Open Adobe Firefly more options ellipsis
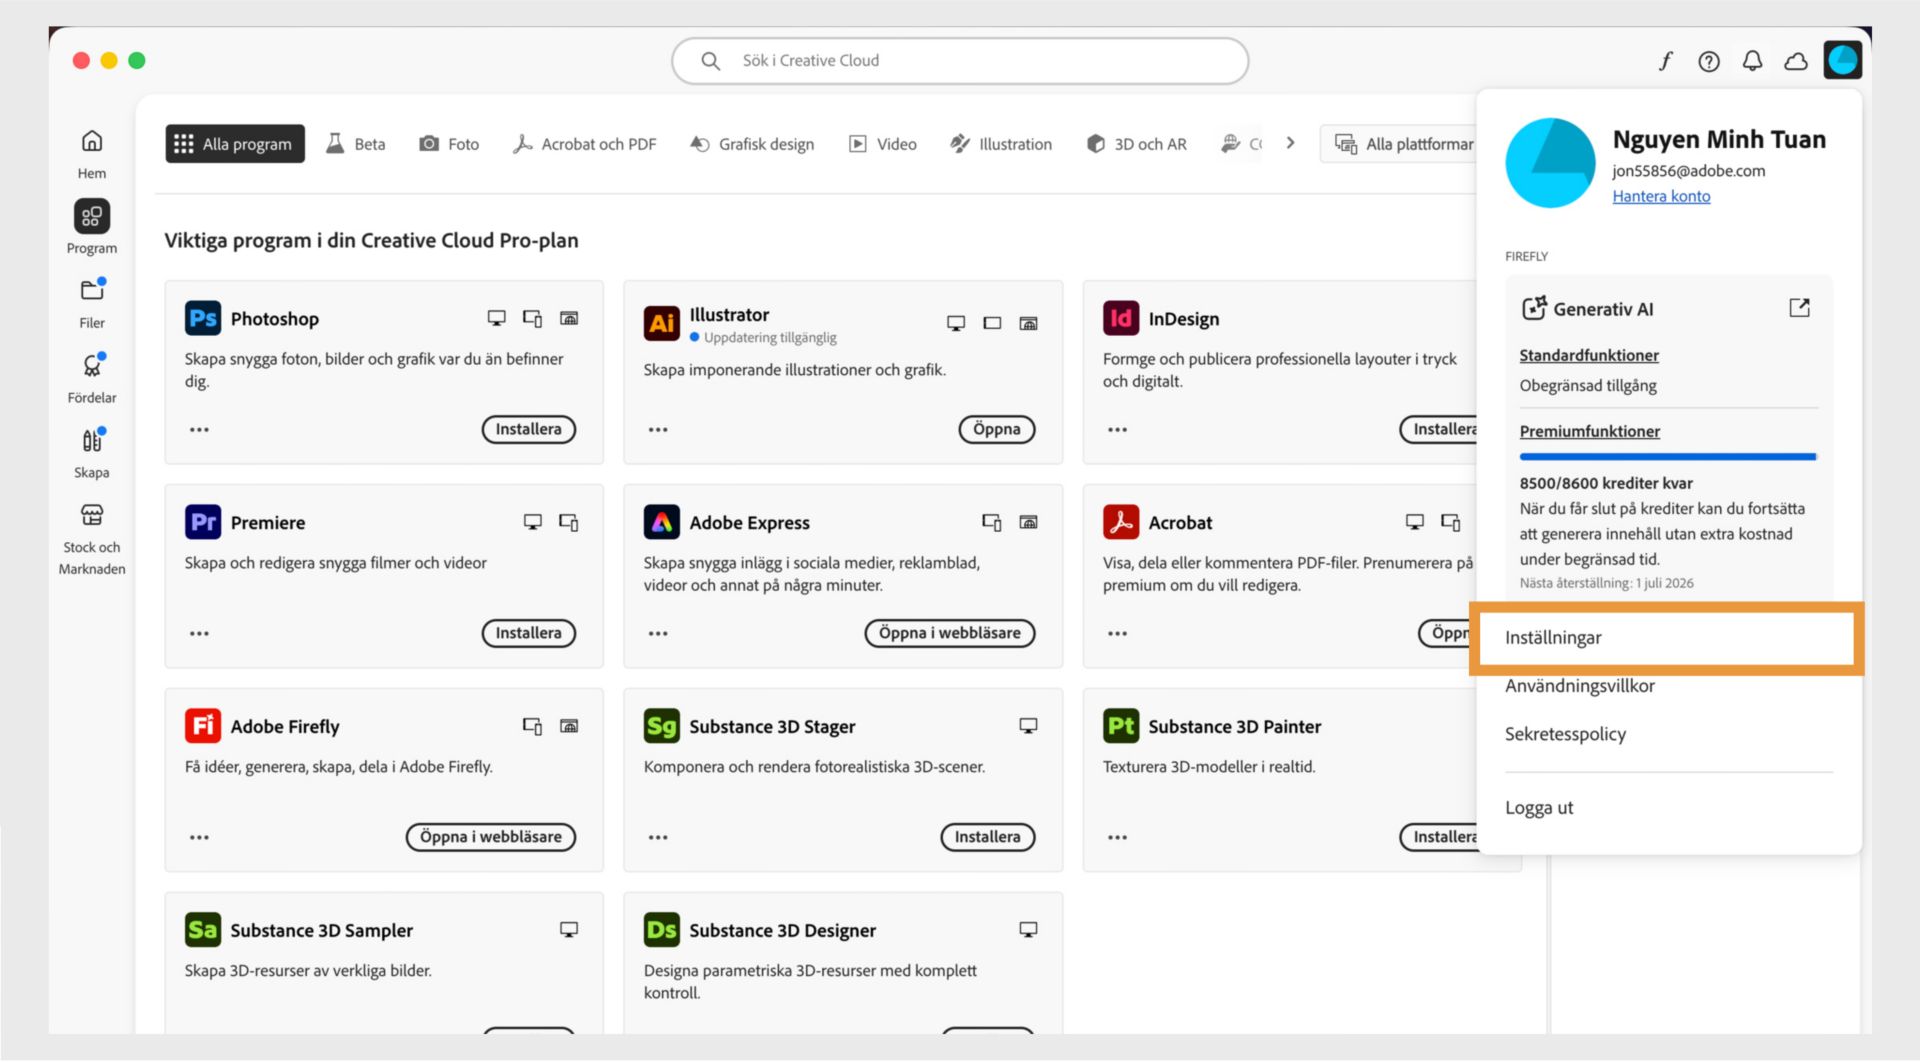This screenshot has height=1062, width=1920. click(x=199, y=838)
